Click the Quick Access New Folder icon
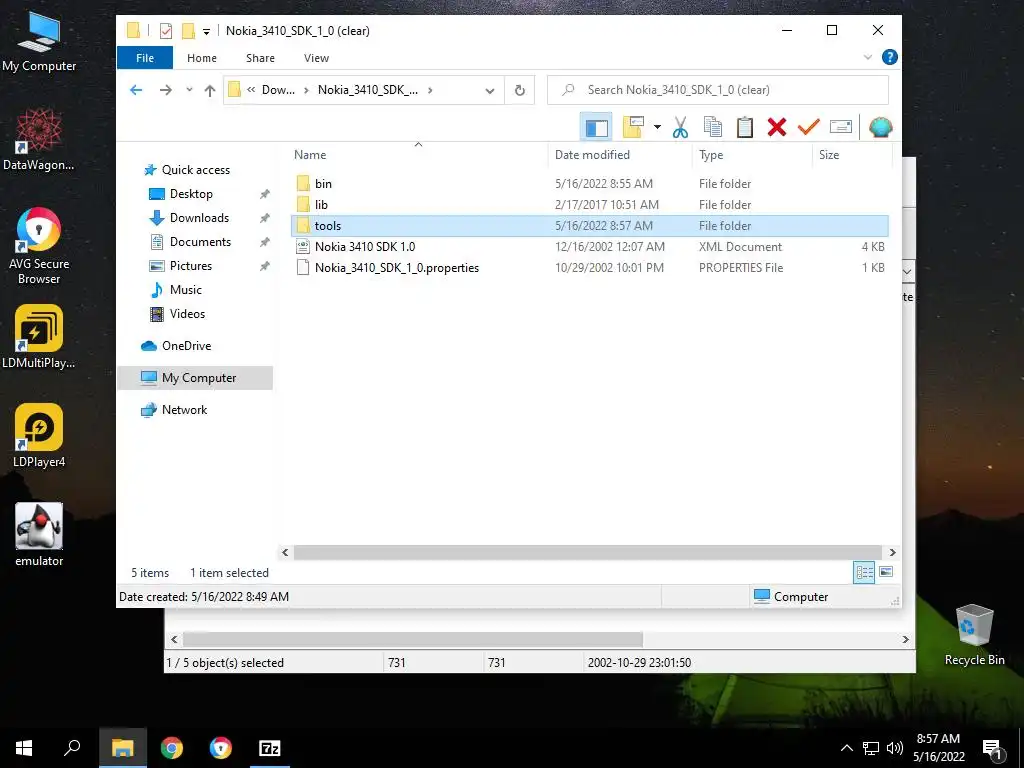The width and height of the screenshot is (1024, 768). point(188,31)
